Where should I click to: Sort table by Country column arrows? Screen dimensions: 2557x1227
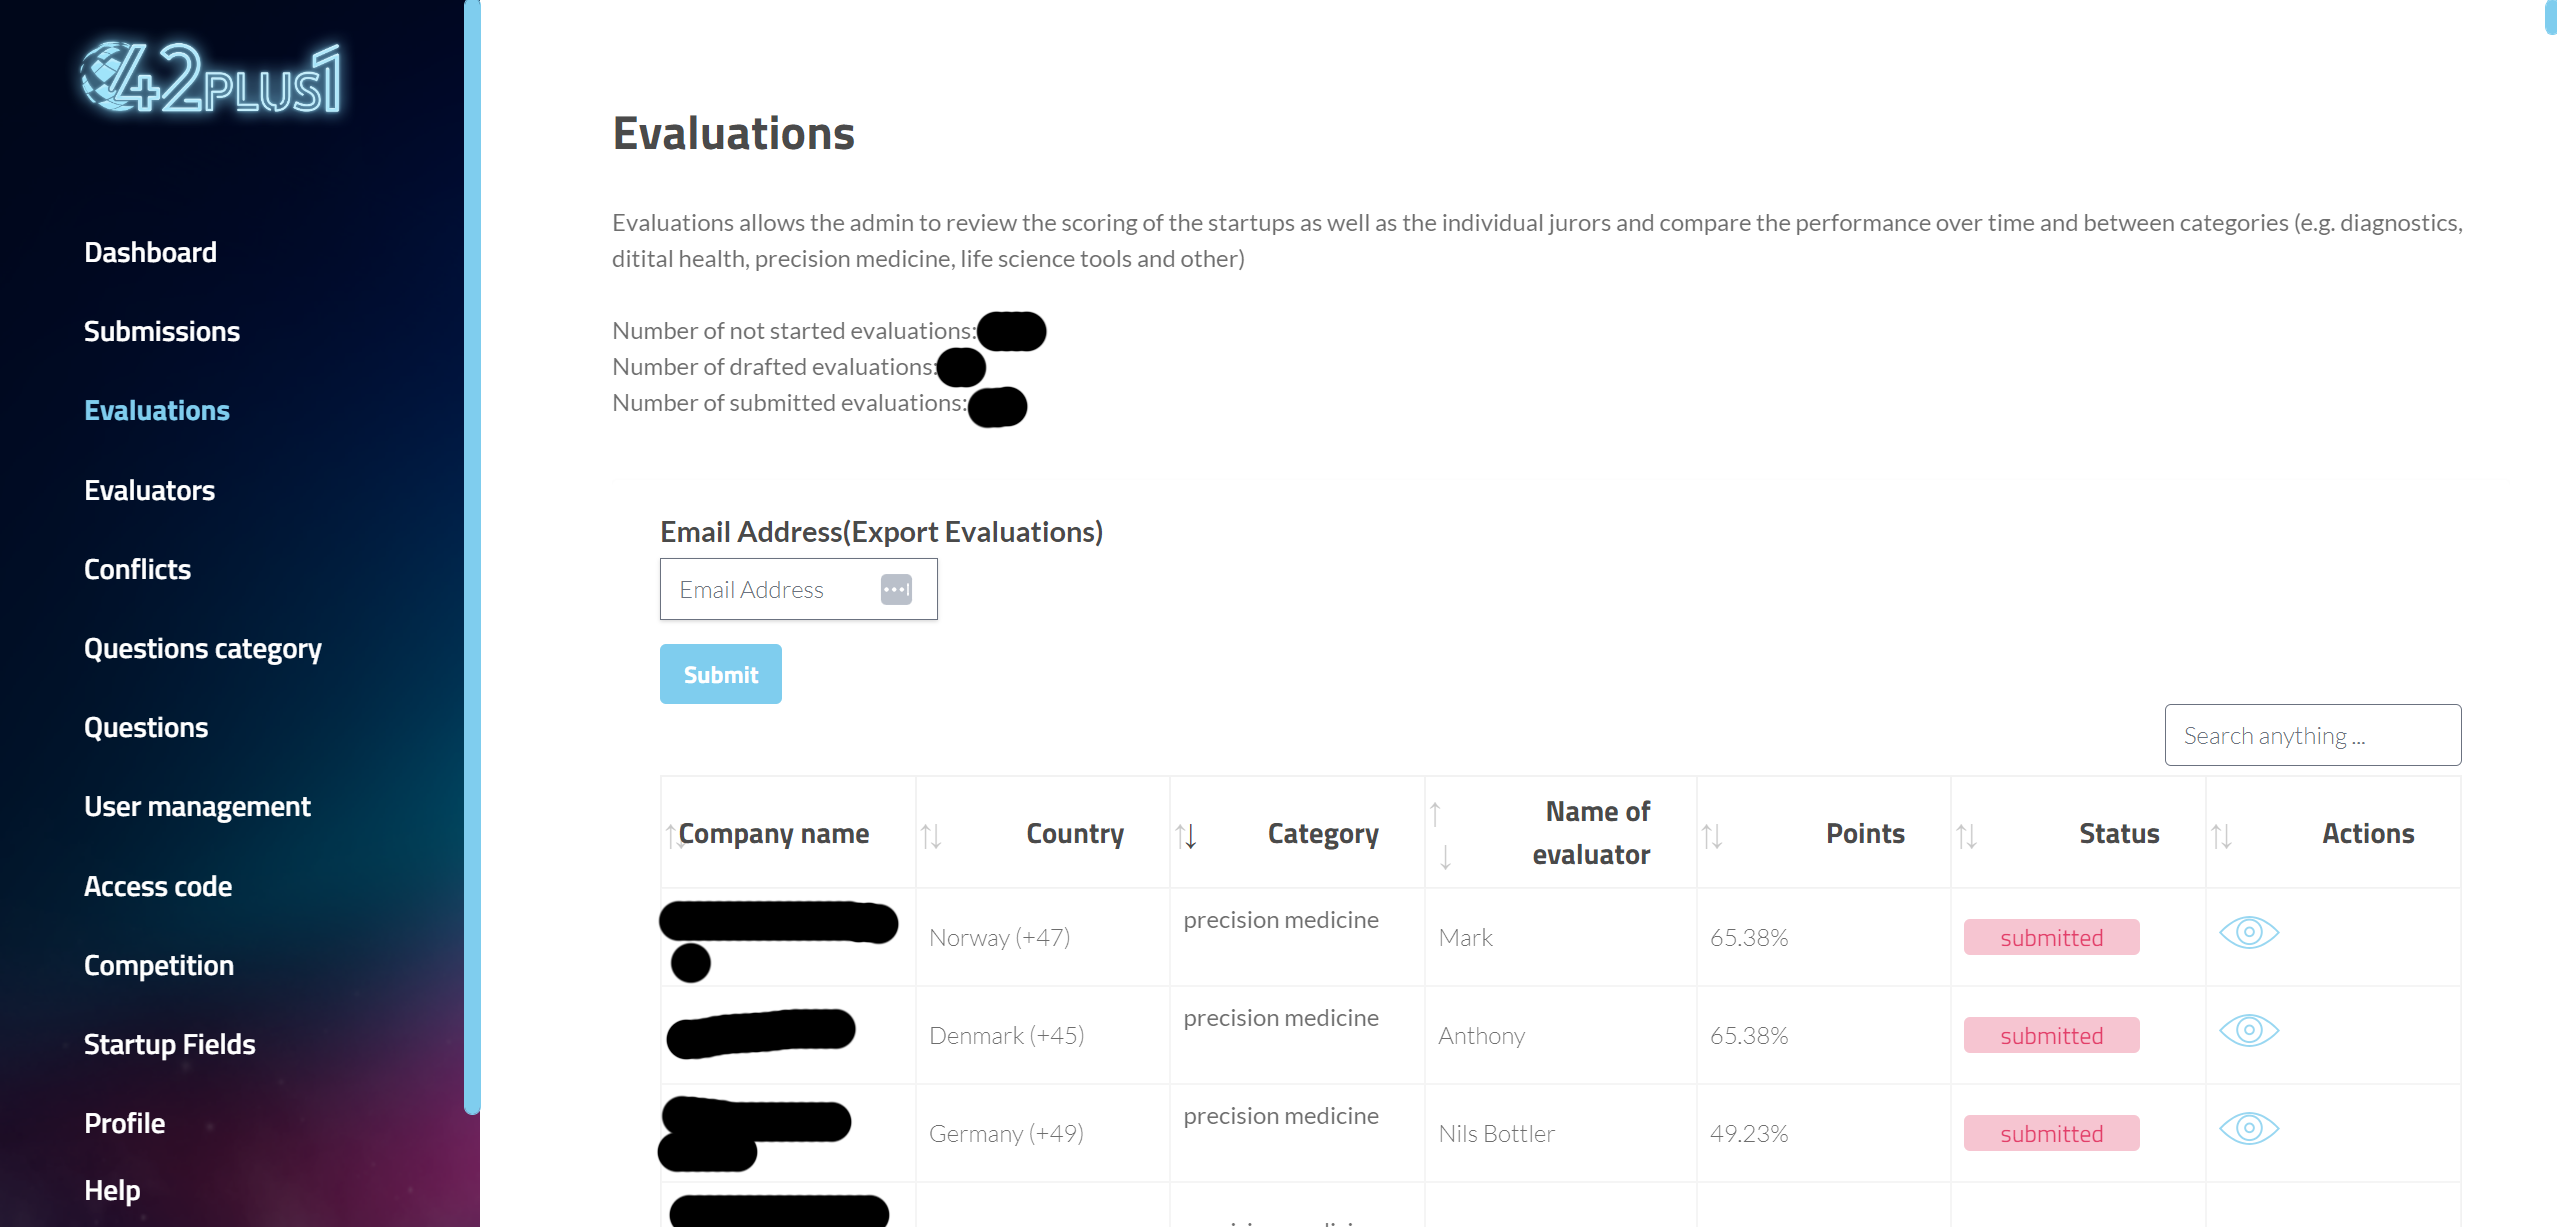point(931,835)
